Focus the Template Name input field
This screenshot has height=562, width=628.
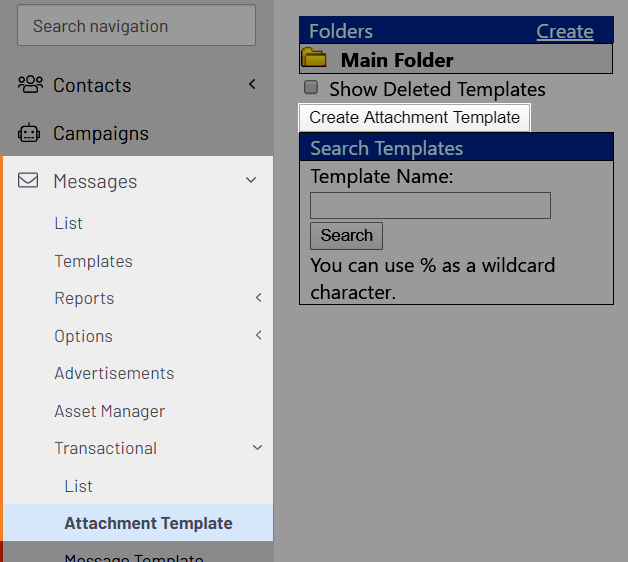pyautogui.click(x=431, y=205)
